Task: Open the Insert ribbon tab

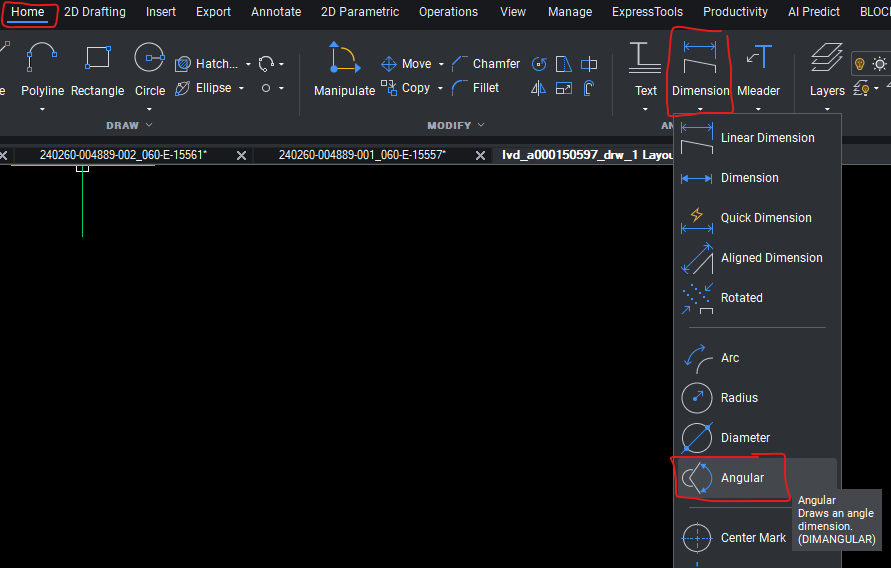Action: (x=161, y=12)
